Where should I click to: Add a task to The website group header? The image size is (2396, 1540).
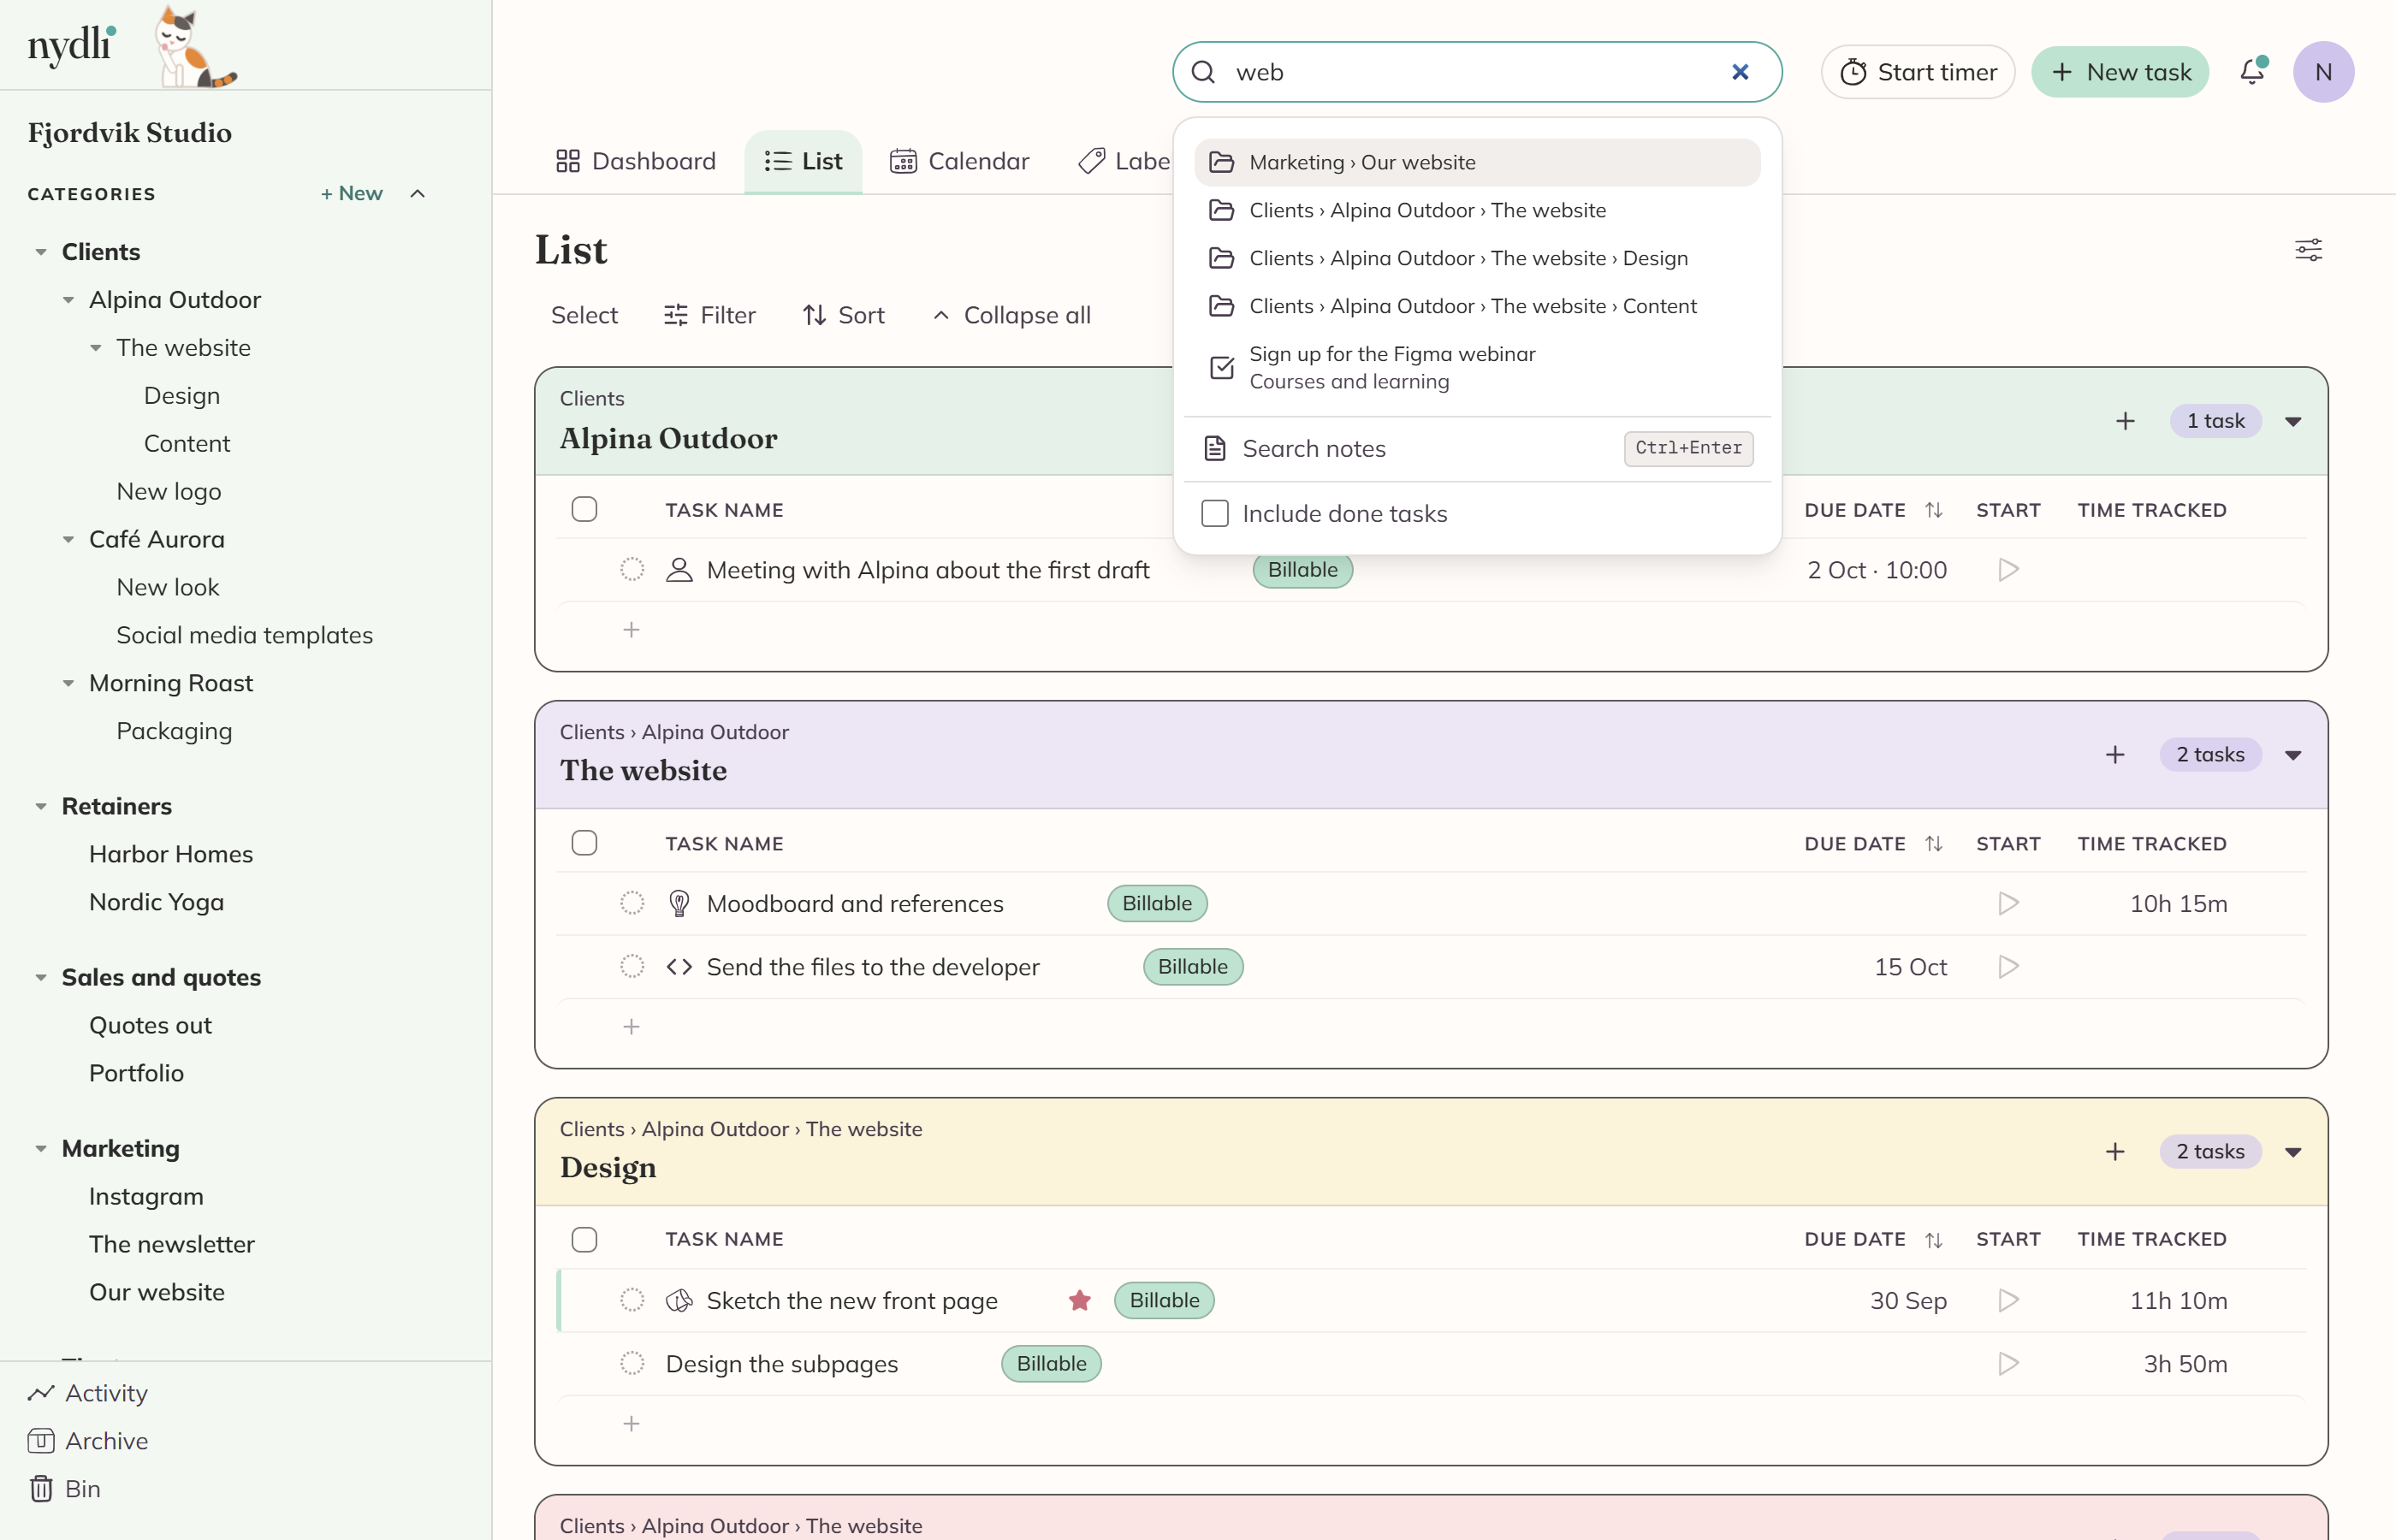pyautogui.click(x=2114, y=755)
